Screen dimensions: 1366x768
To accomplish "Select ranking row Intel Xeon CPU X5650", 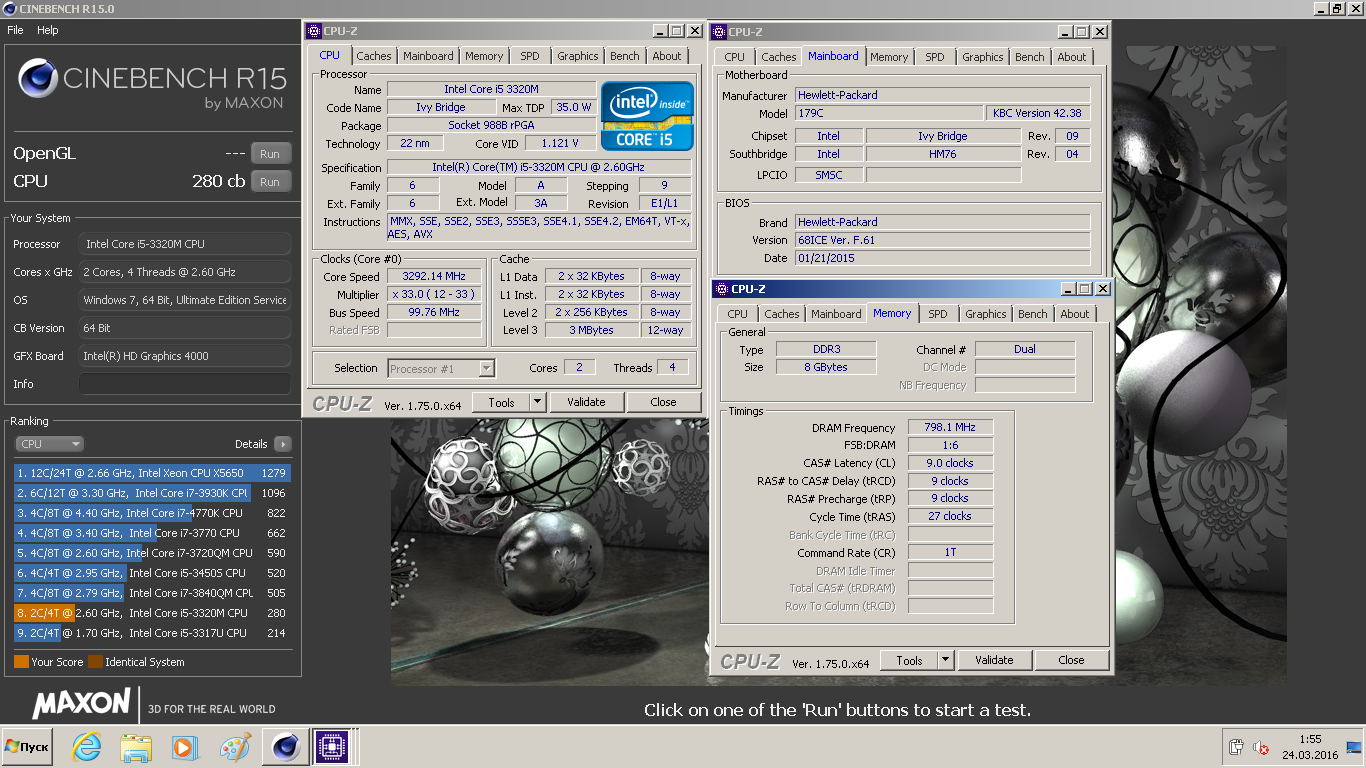I will [x=151, y=473].
